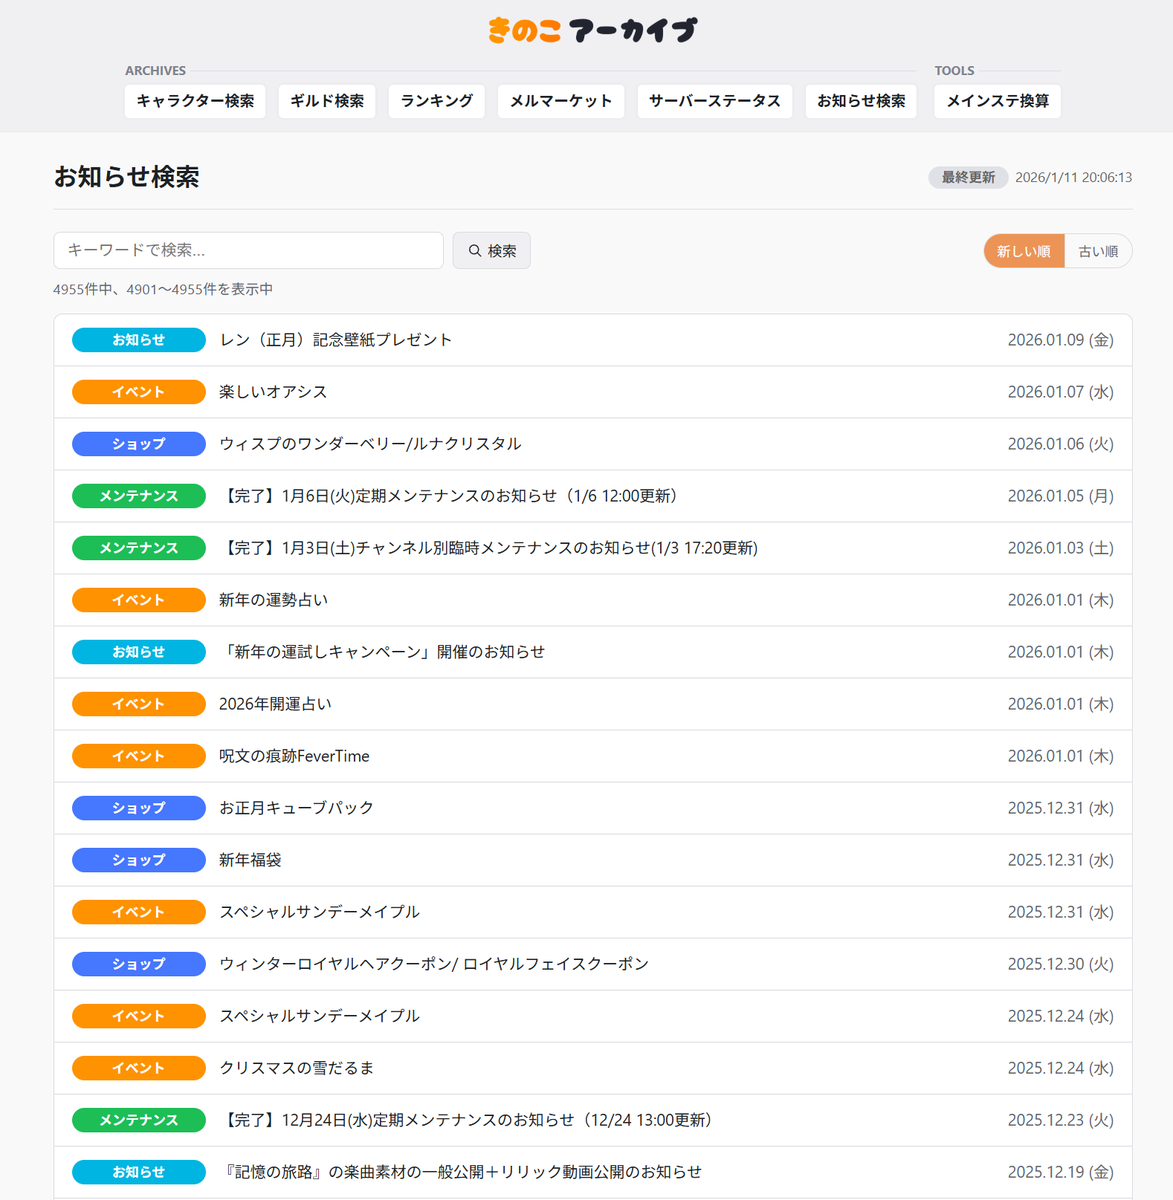Go to ランキング
This screenshot has height=1200, width=1173.
[x=437, y=101]
